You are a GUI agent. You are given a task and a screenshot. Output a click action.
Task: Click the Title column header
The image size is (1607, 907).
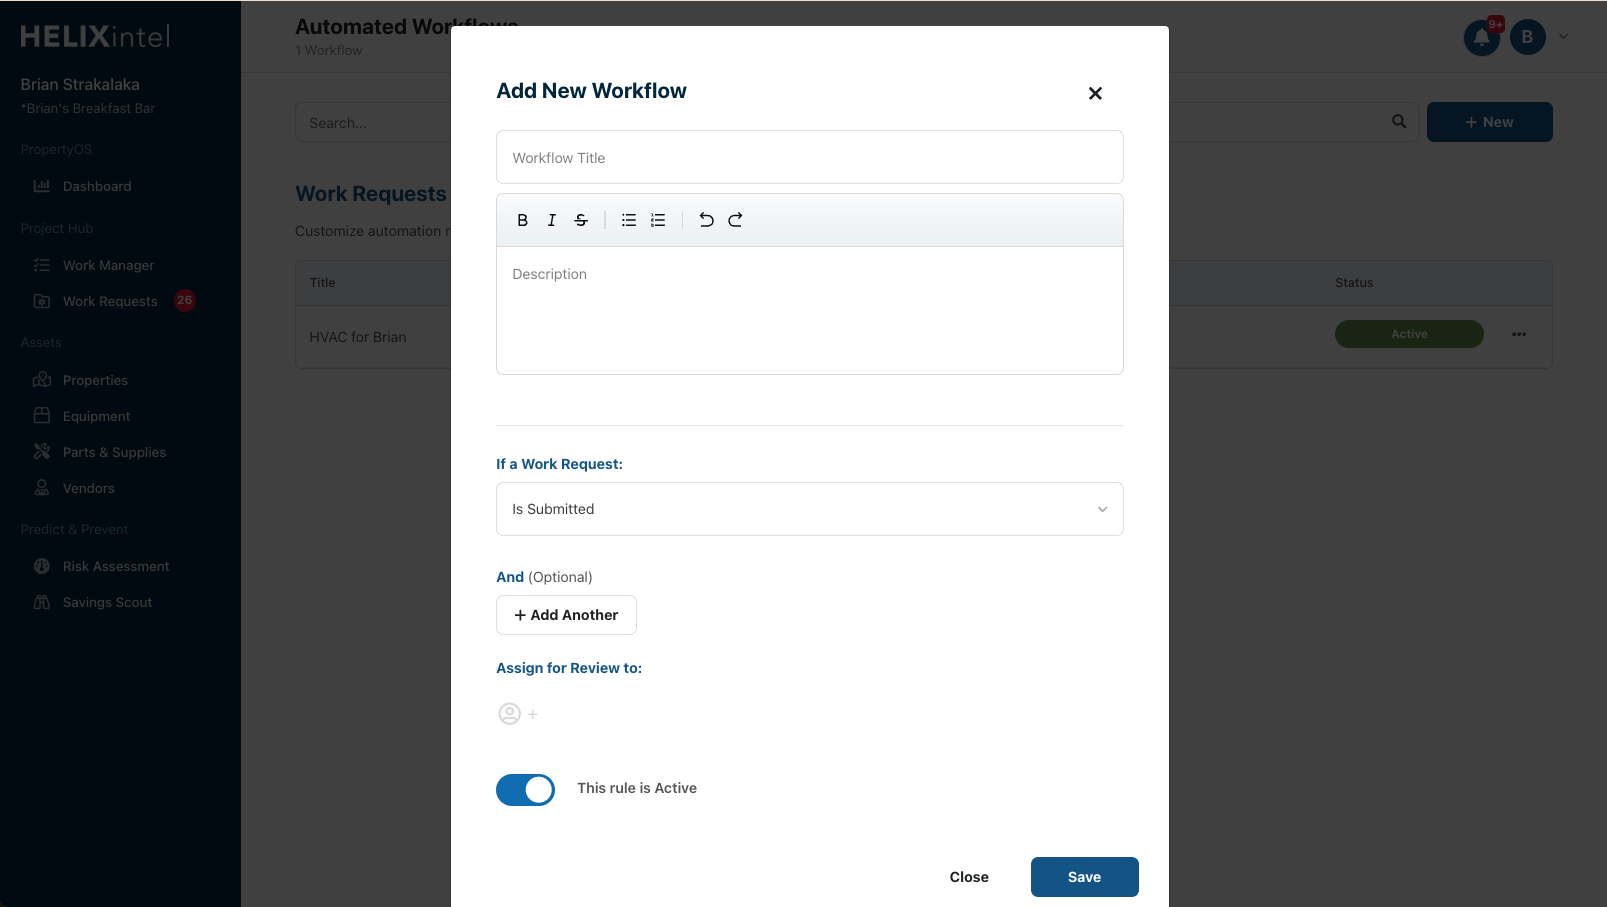click(322, 283)
